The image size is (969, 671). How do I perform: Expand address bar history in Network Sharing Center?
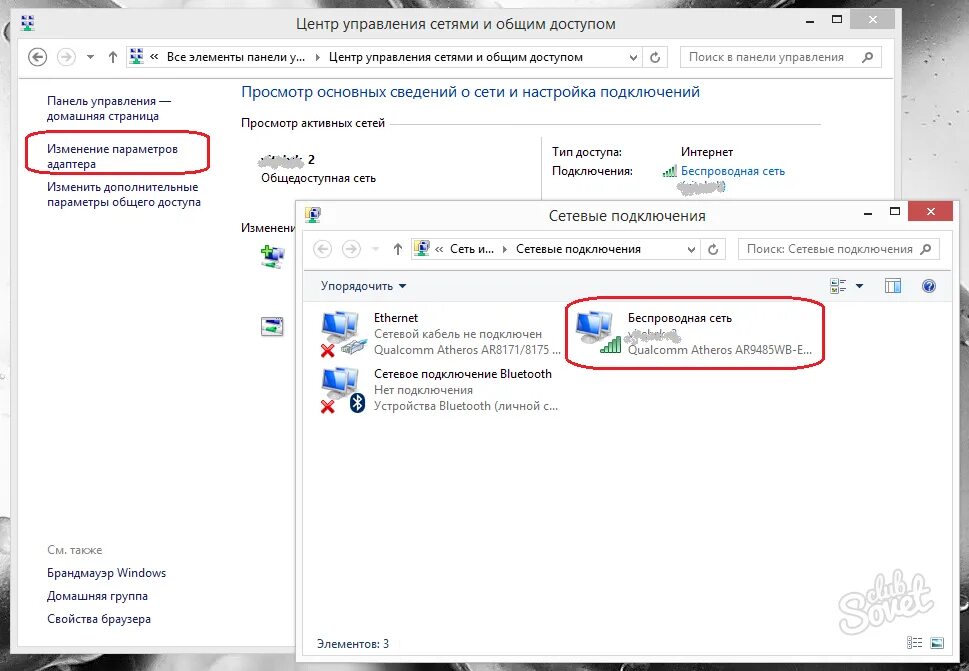(633, 57)
